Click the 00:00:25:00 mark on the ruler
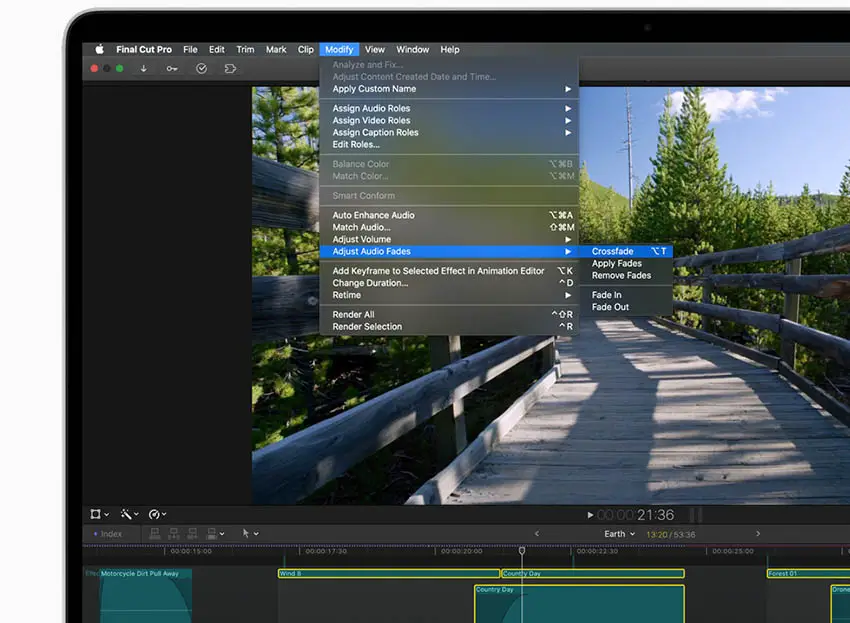 point(733,551)
